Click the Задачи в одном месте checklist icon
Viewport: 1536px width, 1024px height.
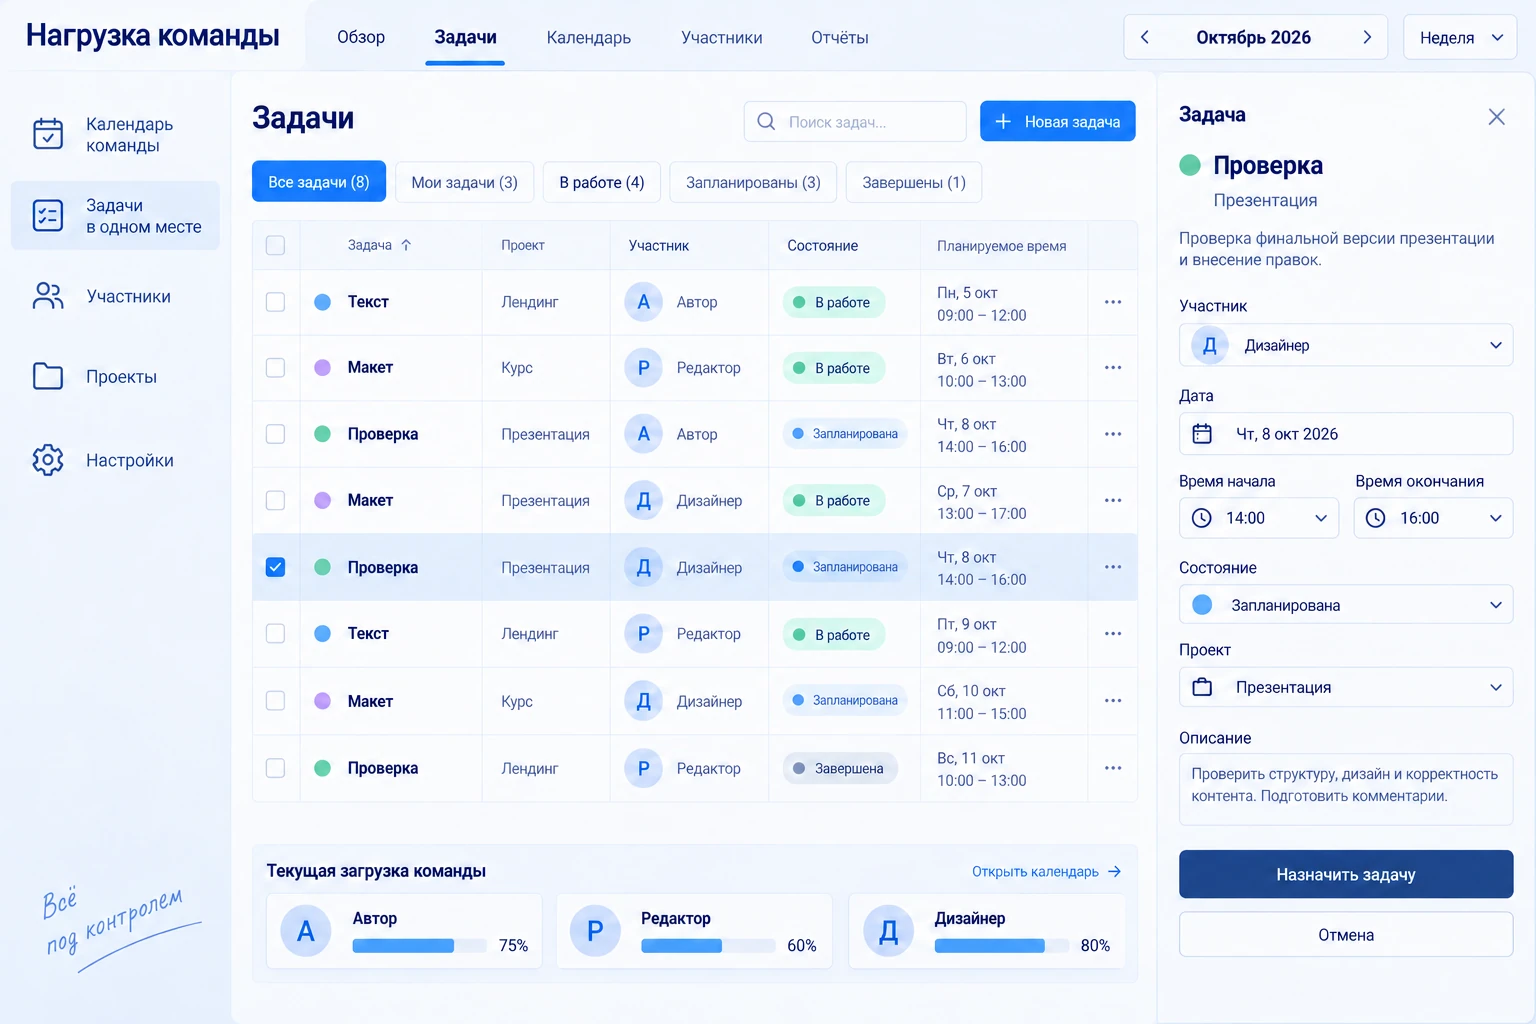(48, 215)
